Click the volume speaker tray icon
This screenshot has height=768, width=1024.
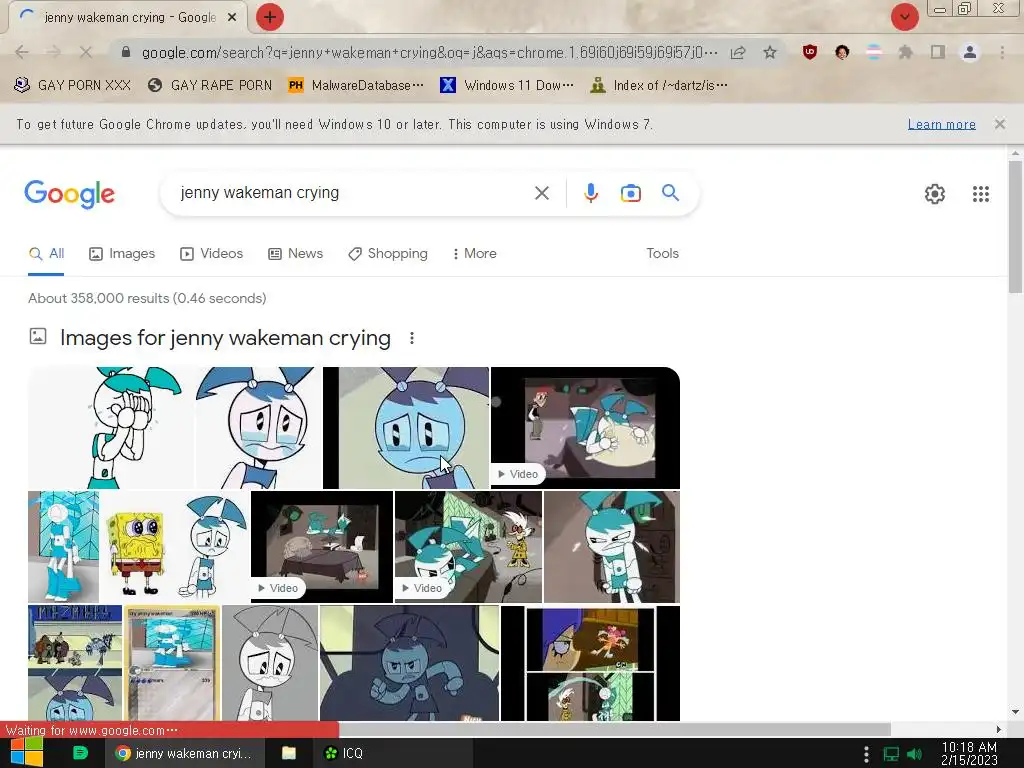tap(914, 754)
